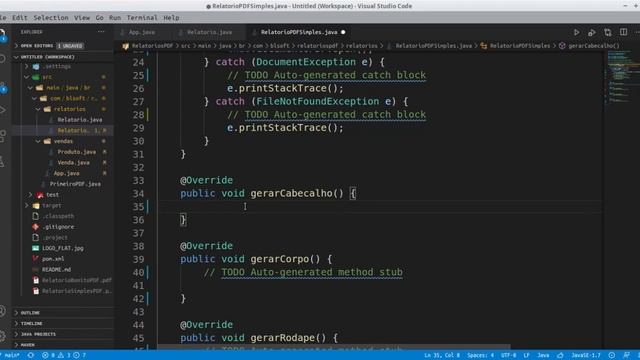Open the LOGO_FLAT.jpg image file

62,248
